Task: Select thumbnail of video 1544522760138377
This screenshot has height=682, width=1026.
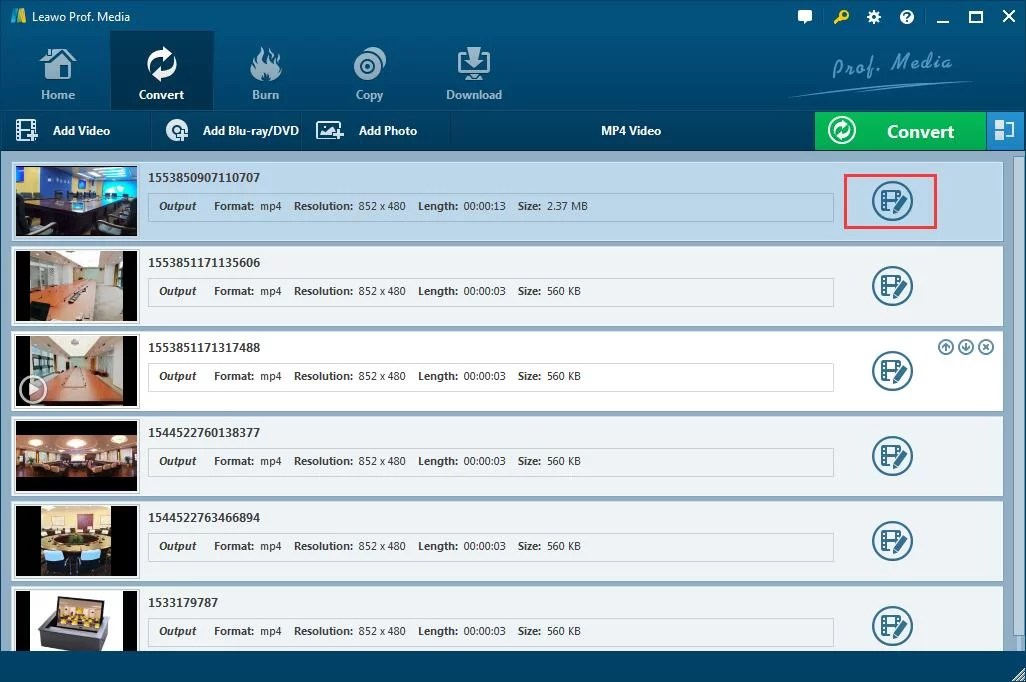Action: [x=77, y=456]
